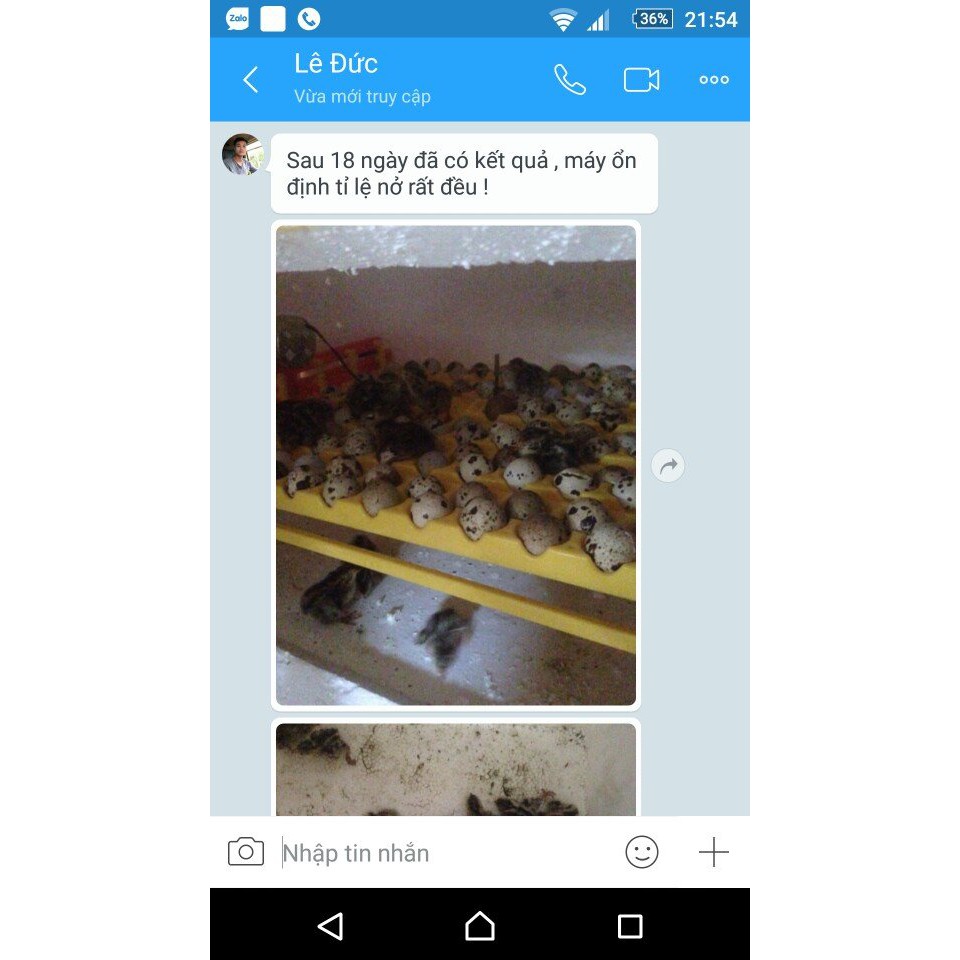Viewport: 960px width, 960px height.
Task: Open Android recent apps square button
Action: (x=630, y=926)
